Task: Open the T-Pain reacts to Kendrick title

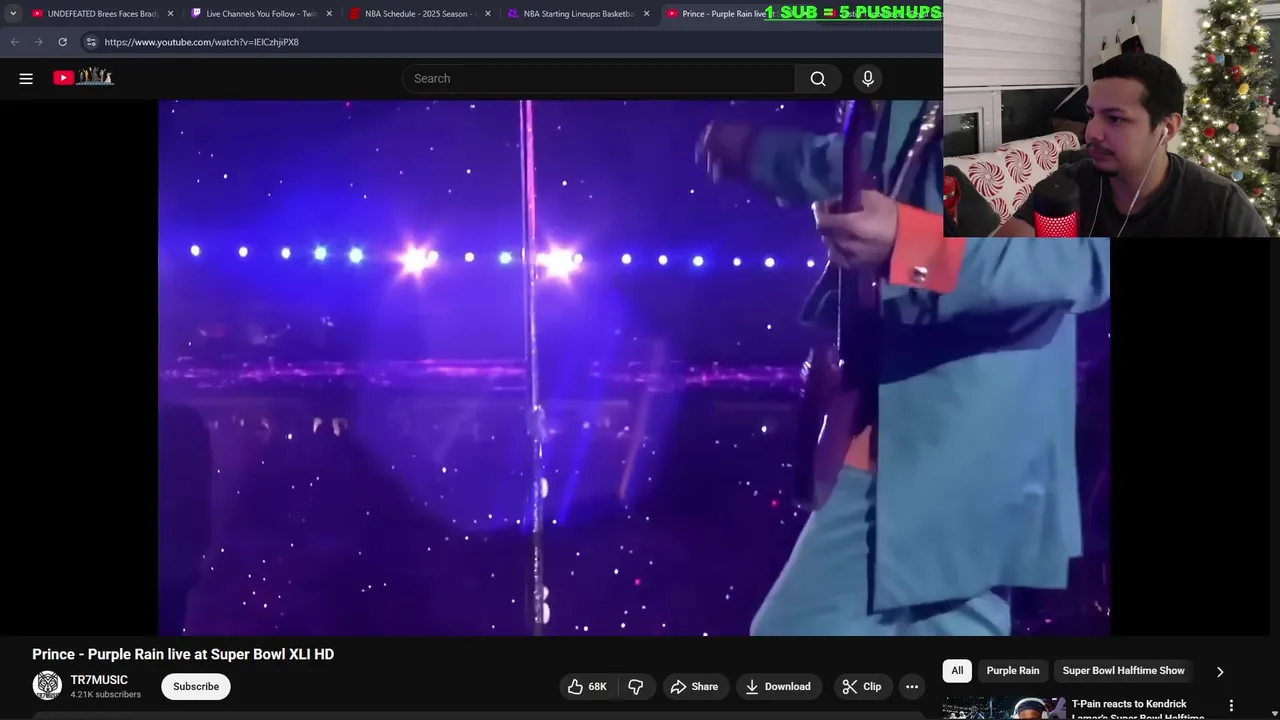Action: coord(1138,709)
